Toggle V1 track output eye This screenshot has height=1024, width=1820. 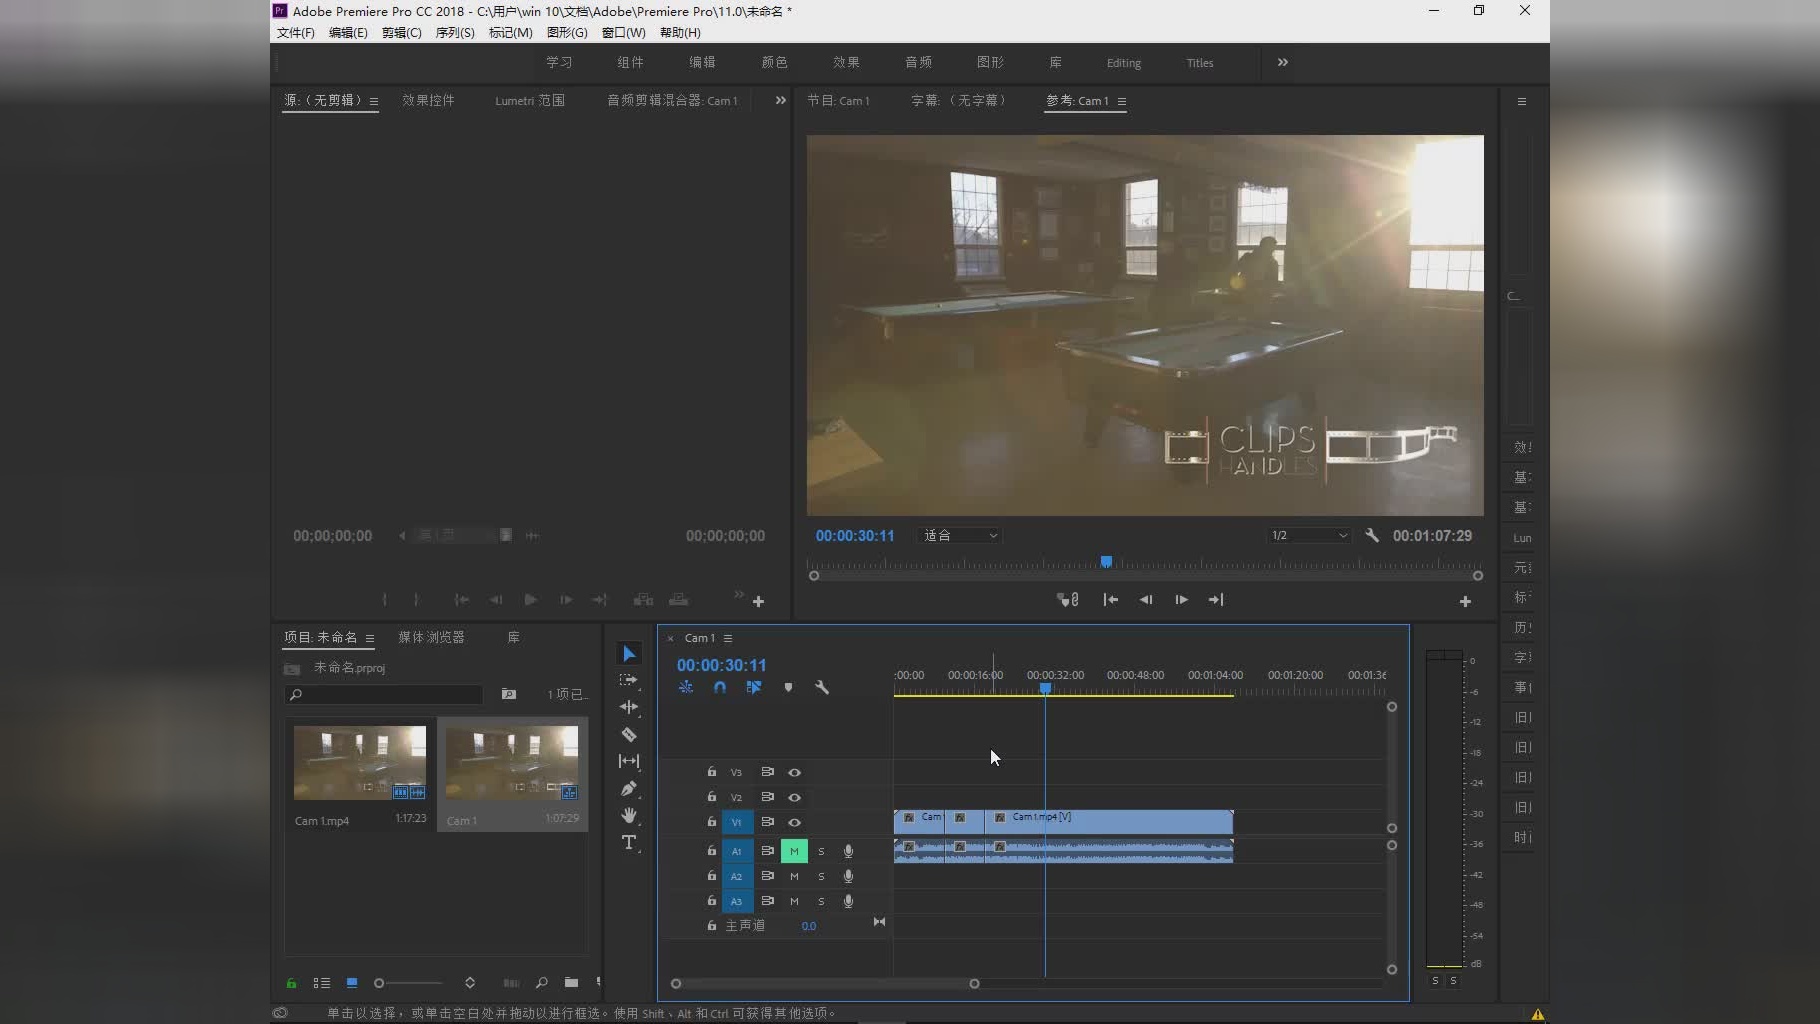point(795,822)
